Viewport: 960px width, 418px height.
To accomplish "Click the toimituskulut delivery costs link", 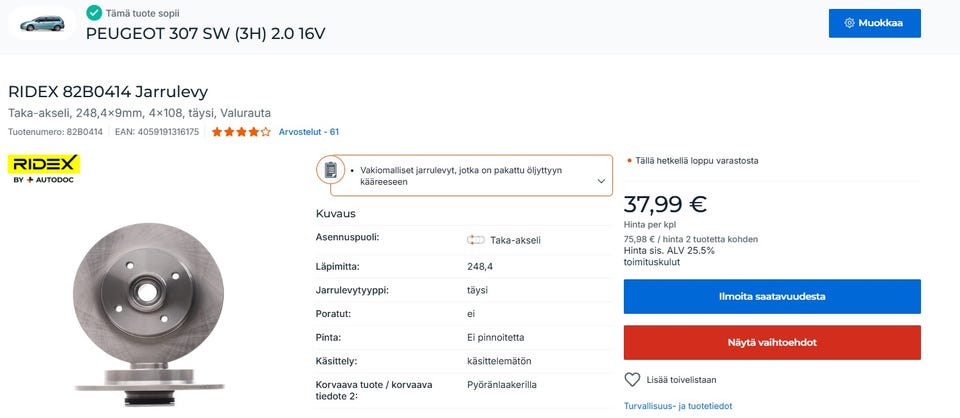I will tap(652, 262).
